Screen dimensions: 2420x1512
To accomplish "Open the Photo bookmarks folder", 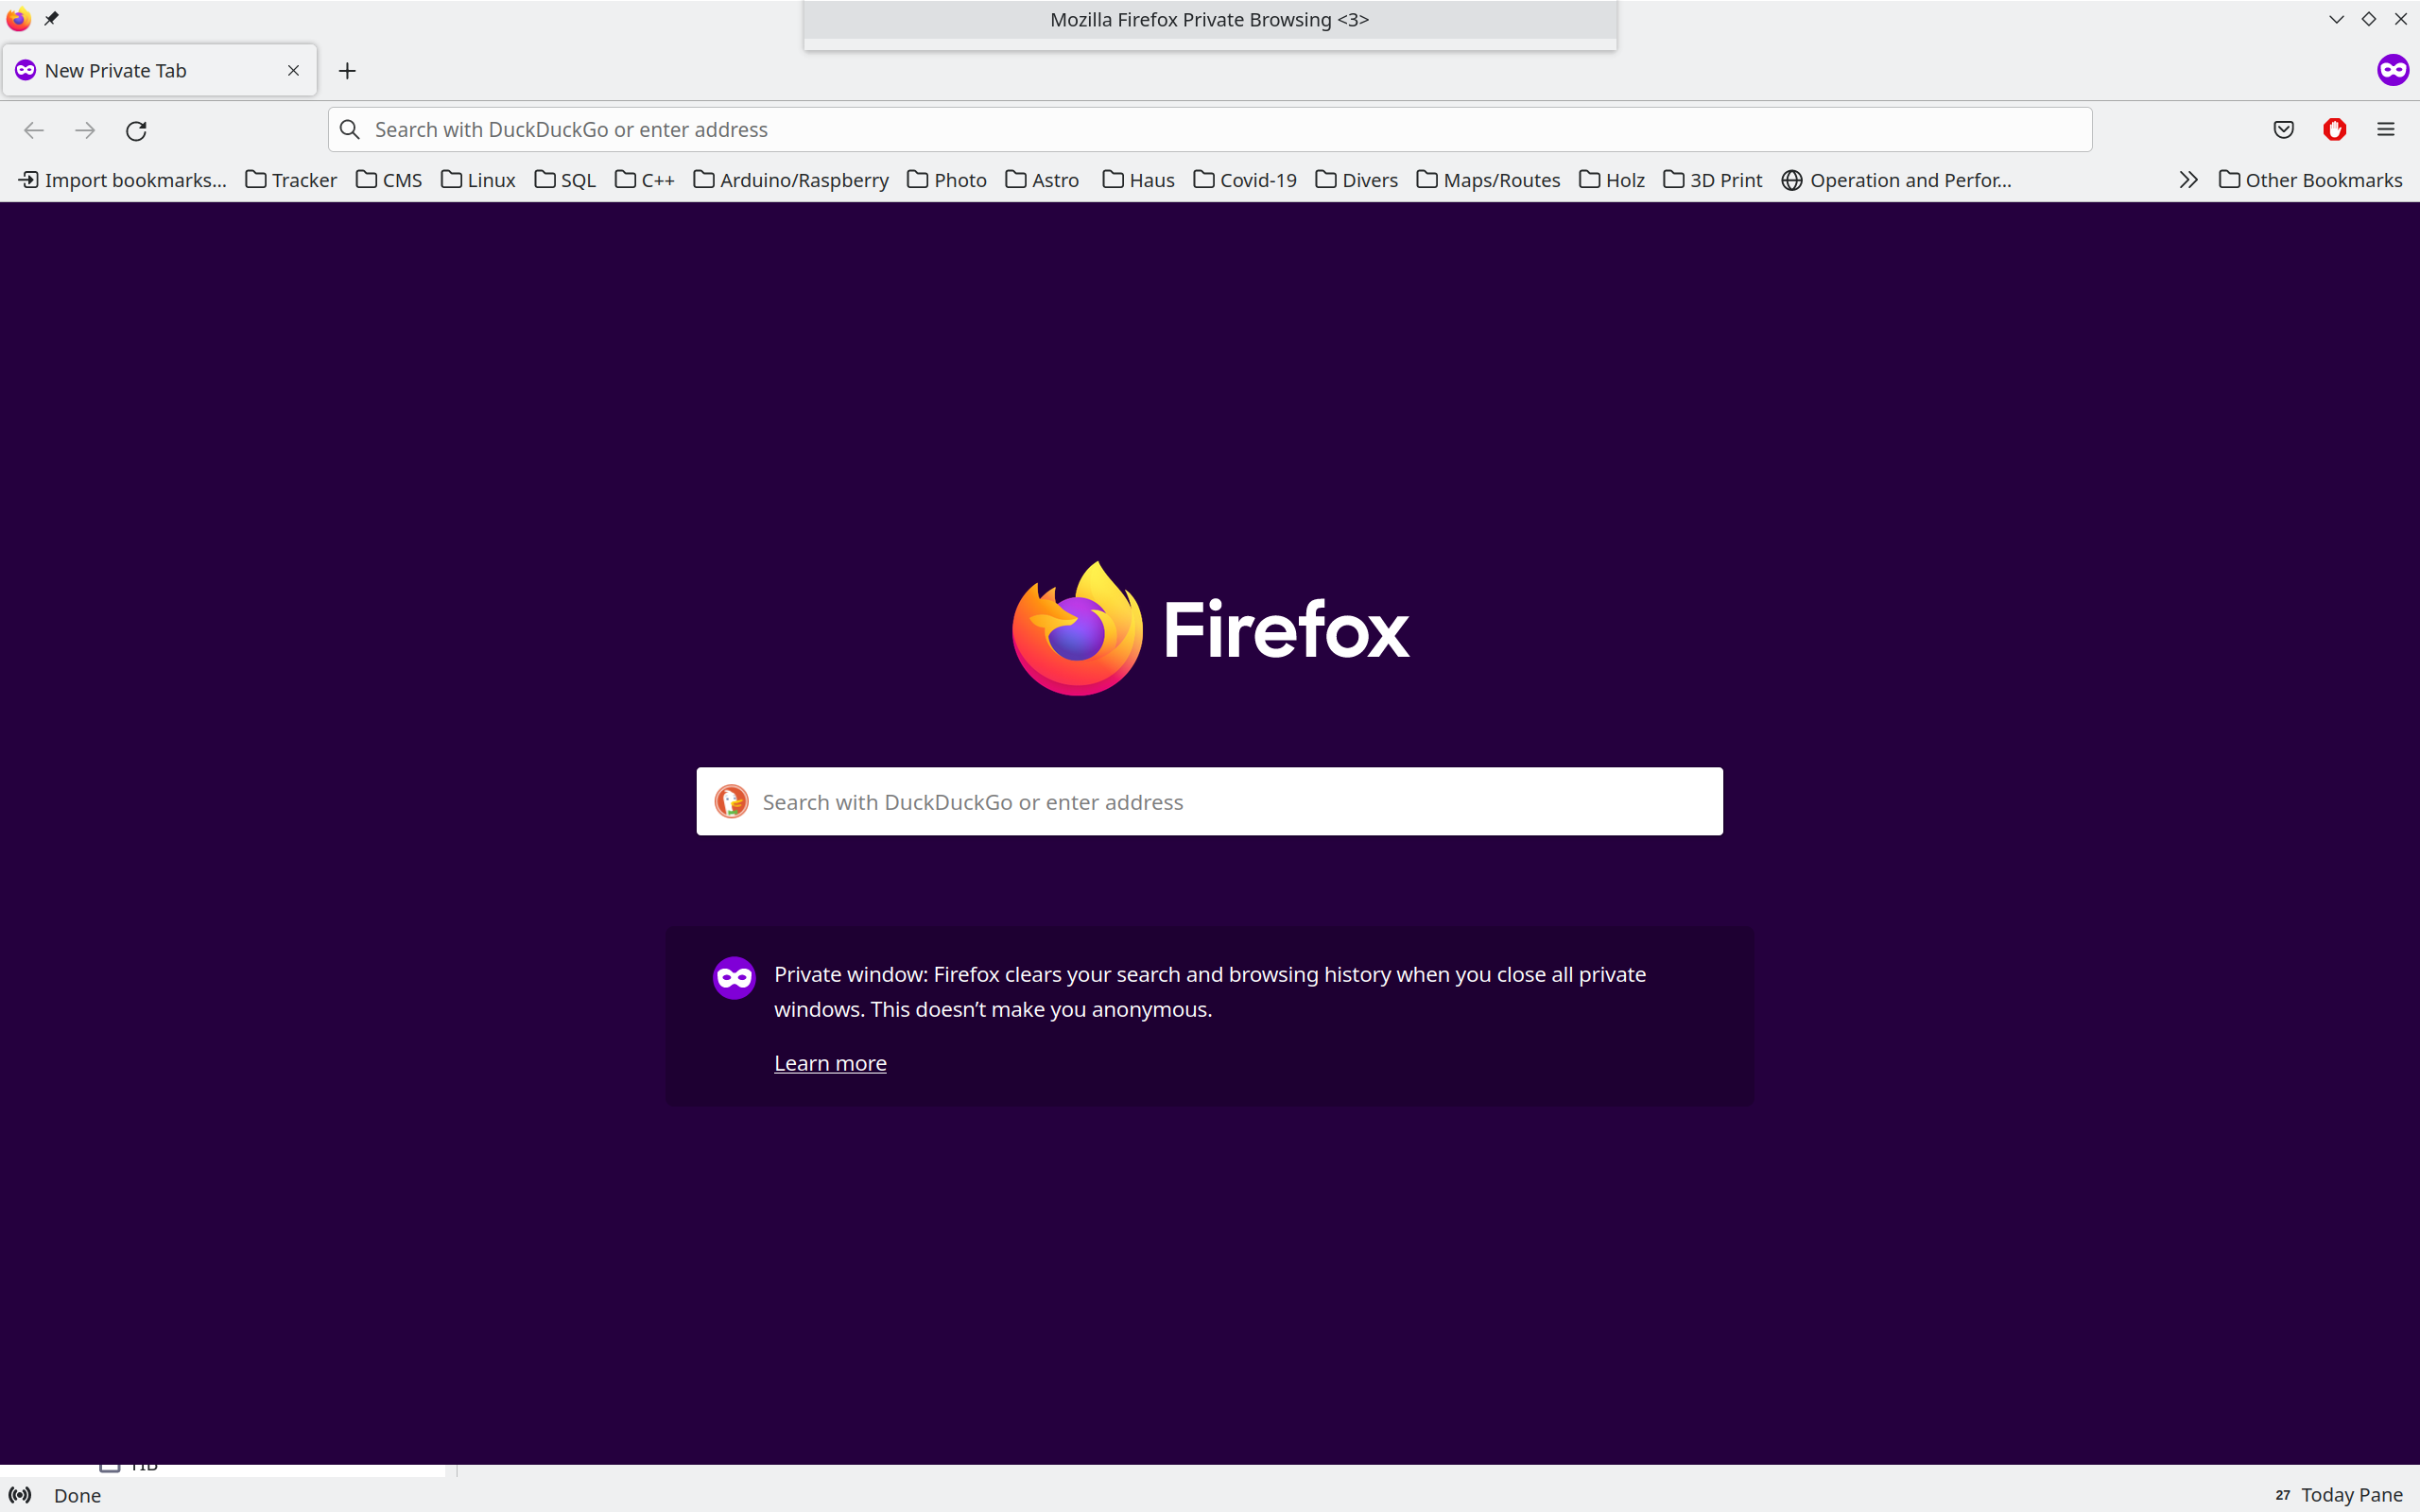I will [x=947, y=180].
